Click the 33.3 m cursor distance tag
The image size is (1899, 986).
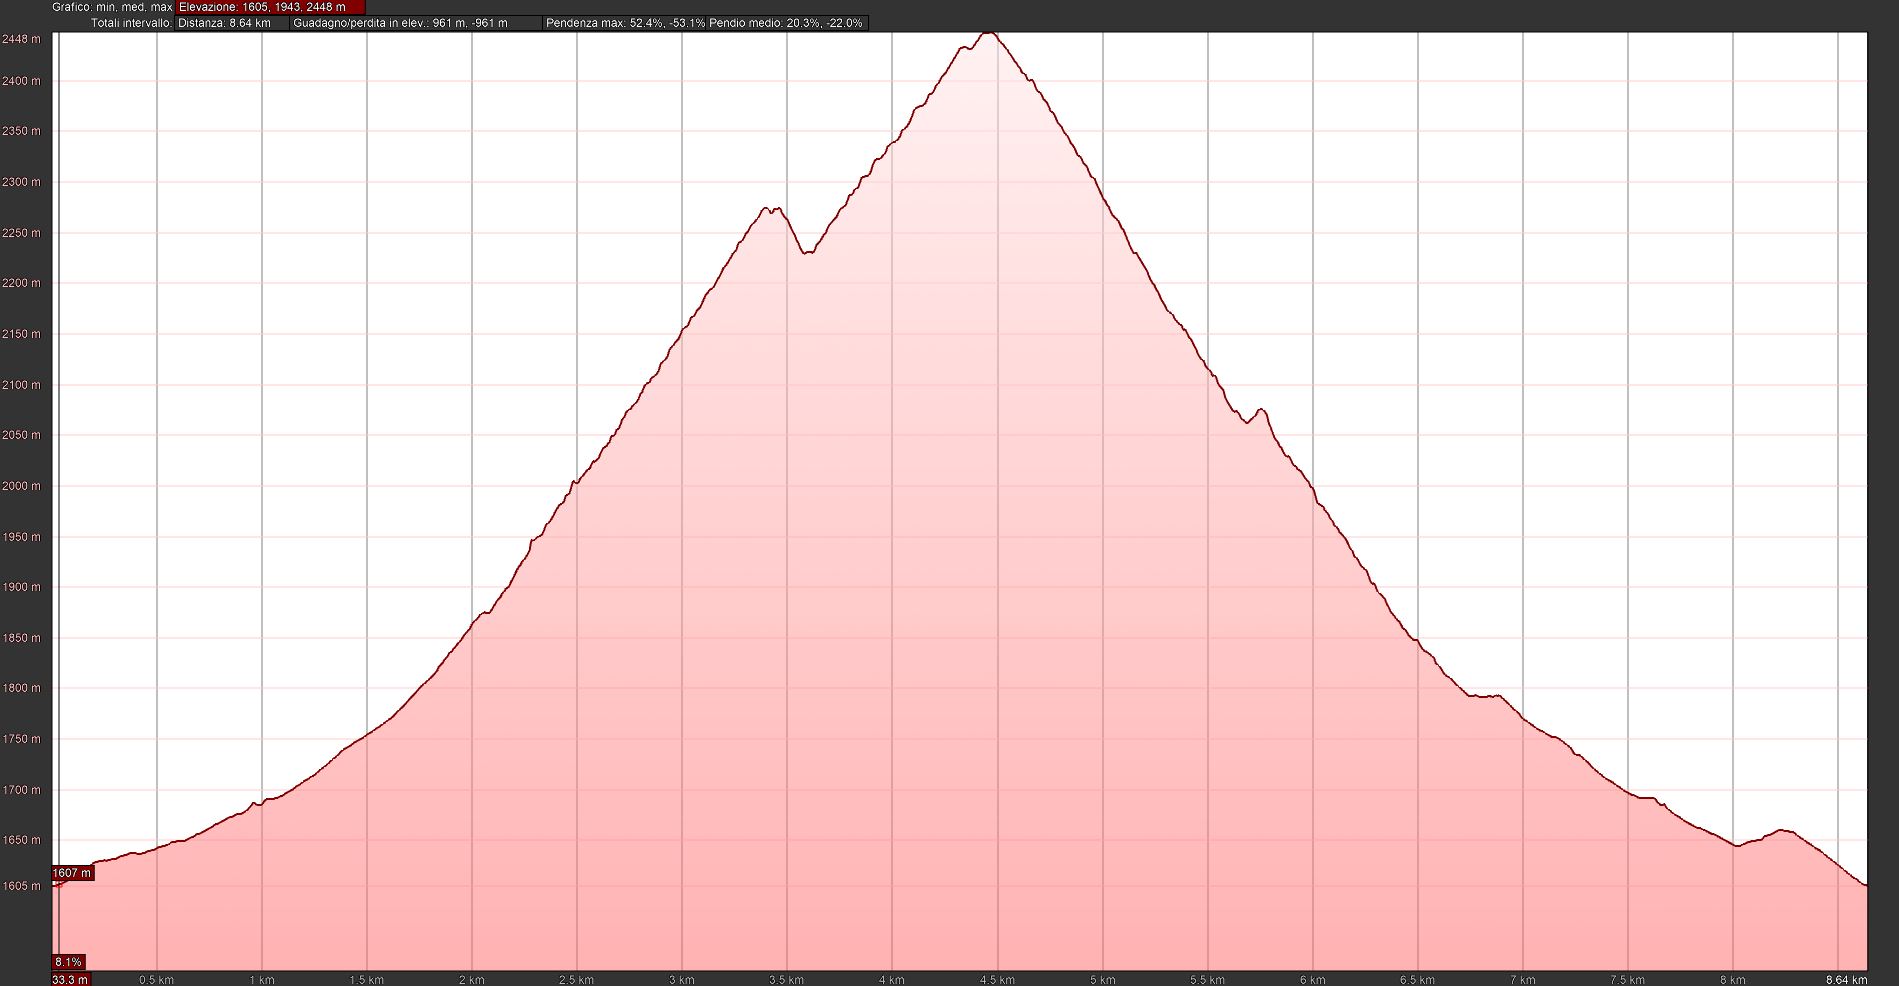(70, 979)
